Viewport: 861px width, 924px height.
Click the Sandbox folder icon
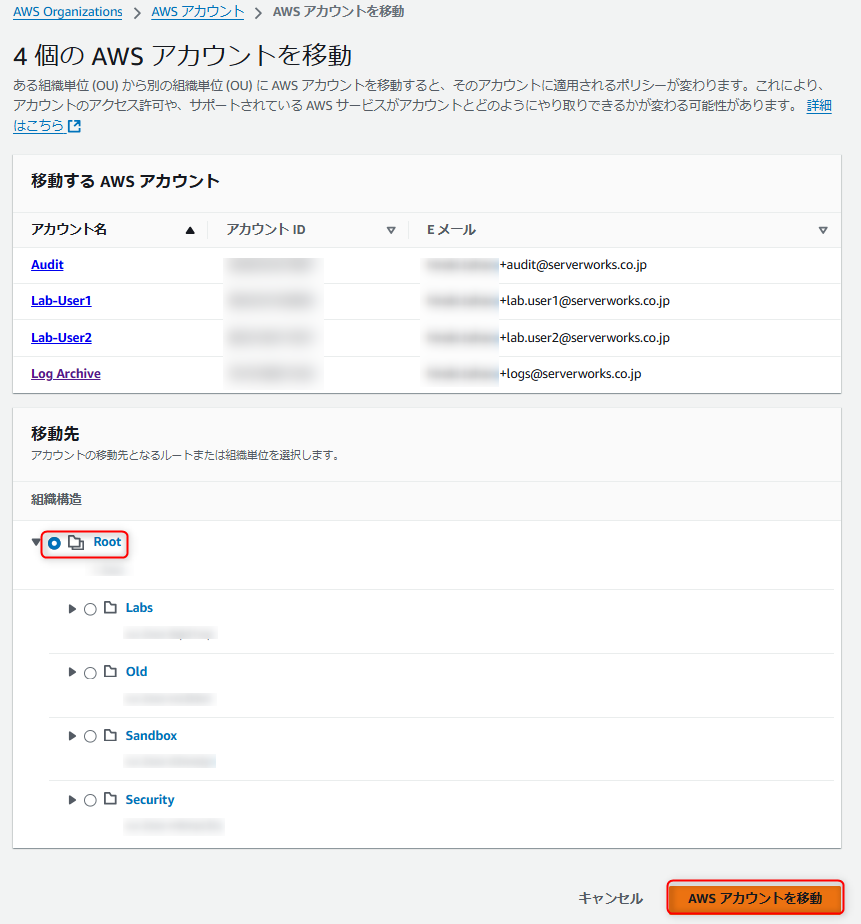[x=110, y=735]
